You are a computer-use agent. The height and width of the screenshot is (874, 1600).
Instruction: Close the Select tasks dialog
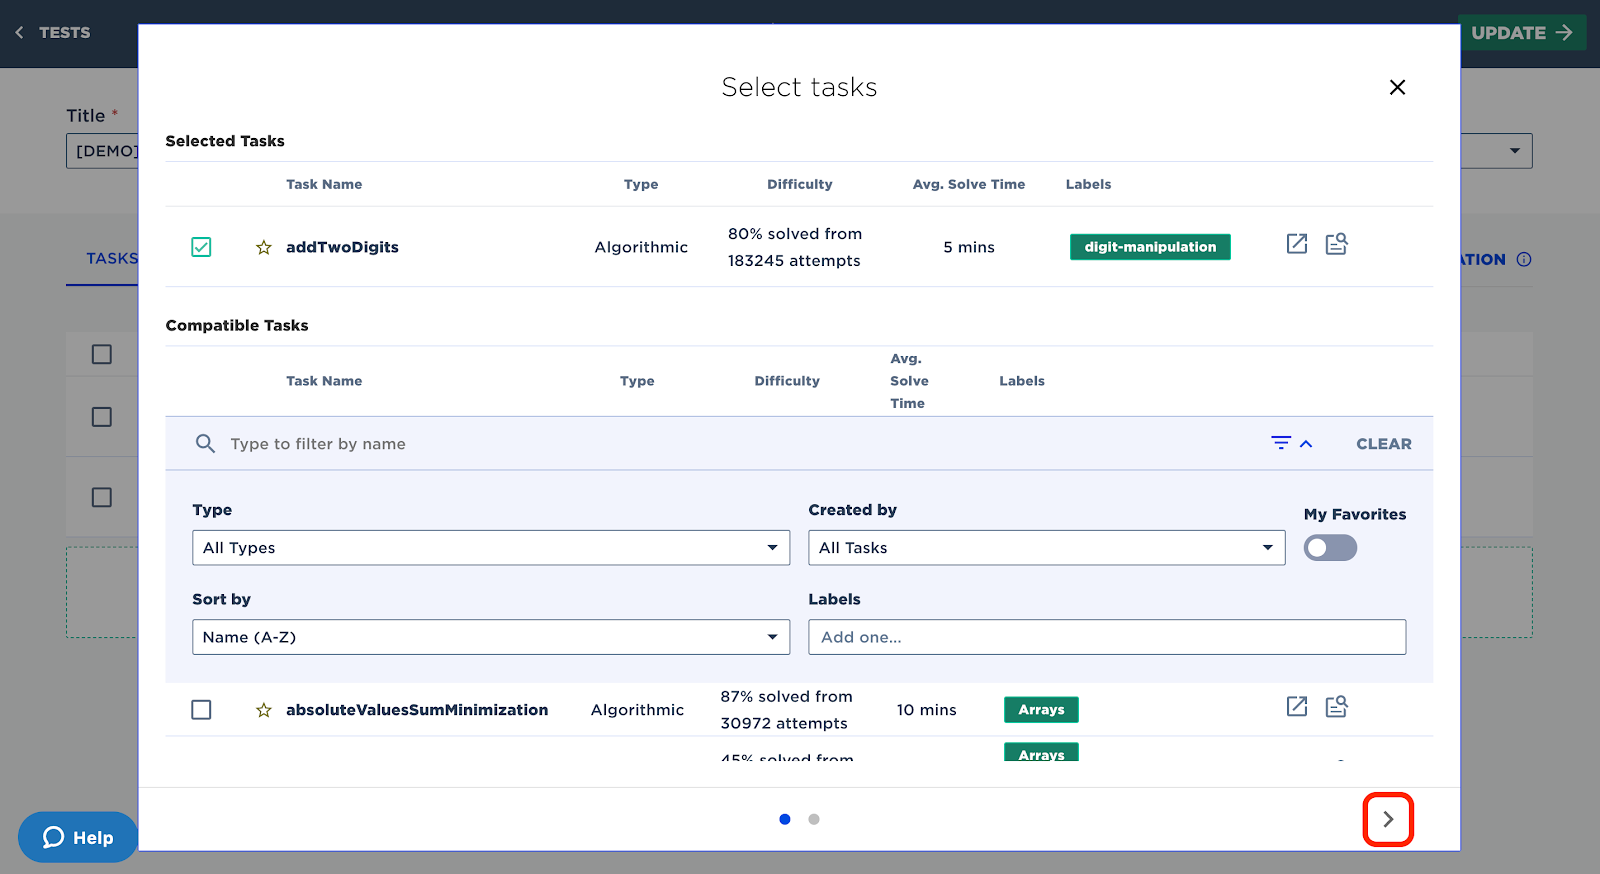pyautogui.click(x=1397, y=87)
